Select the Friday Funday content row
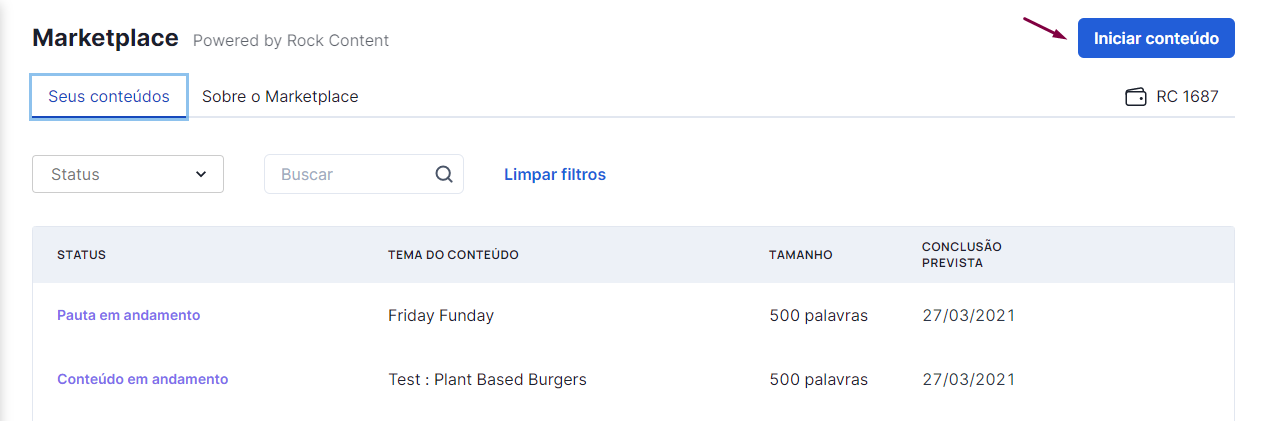Screen dimensions: 1265x421 pyautogui.click(x=633, y=315)
